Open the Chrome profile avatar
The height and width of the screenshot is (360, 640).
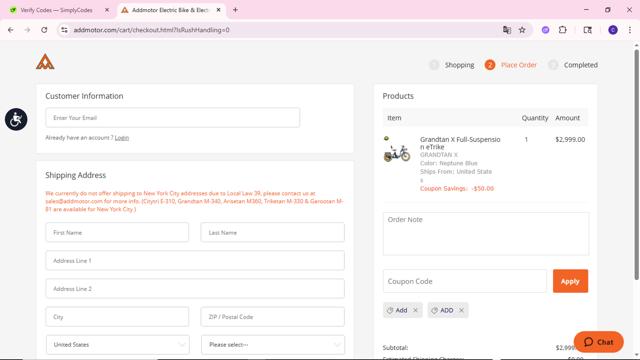(x=613, y=30)
